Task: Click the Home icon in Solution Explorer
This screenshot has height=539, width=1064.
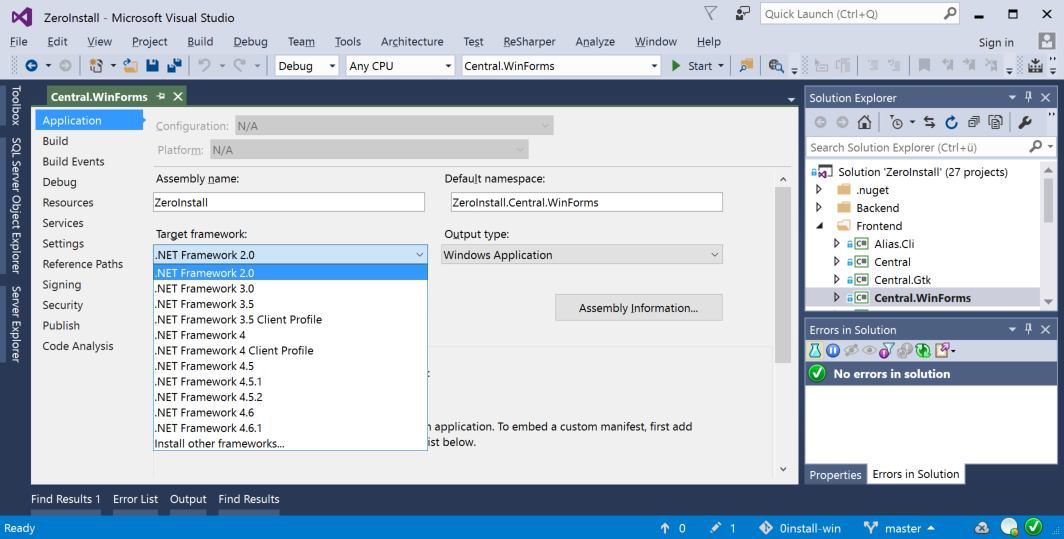Action: [x=864, y=122]
